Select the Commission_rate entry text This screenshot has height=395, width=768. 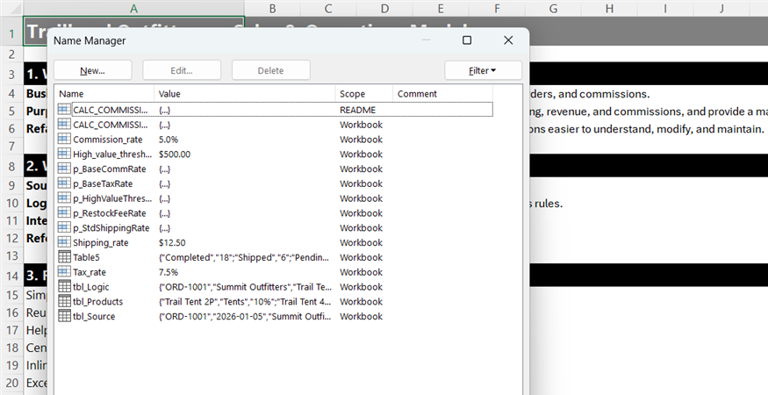[x=108, y=140]
